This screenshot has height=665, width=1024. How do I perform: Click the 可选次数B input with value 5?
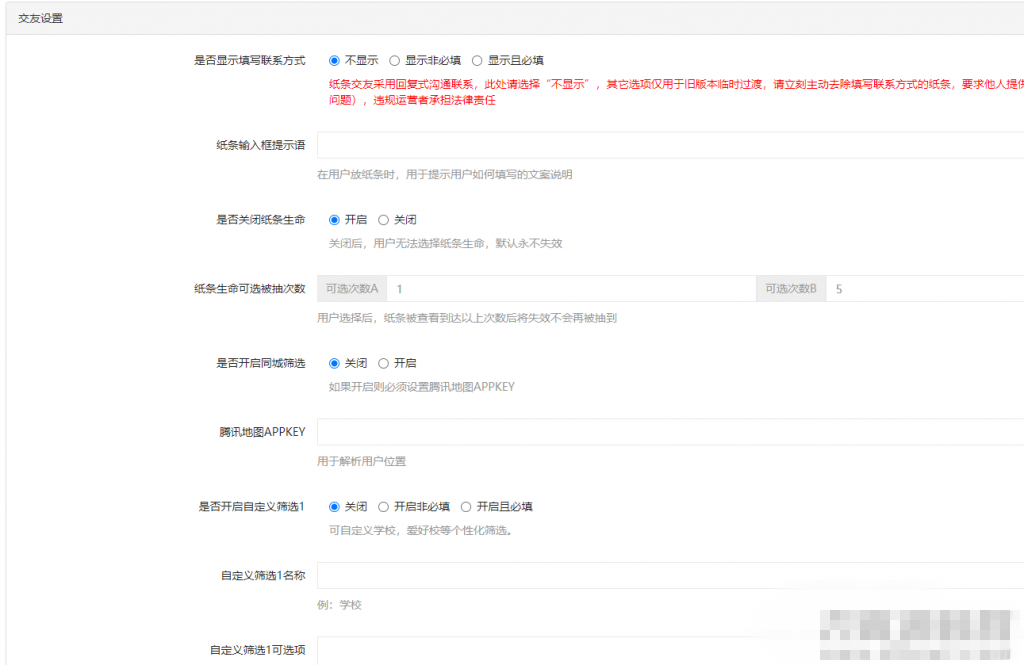point(925,289)
